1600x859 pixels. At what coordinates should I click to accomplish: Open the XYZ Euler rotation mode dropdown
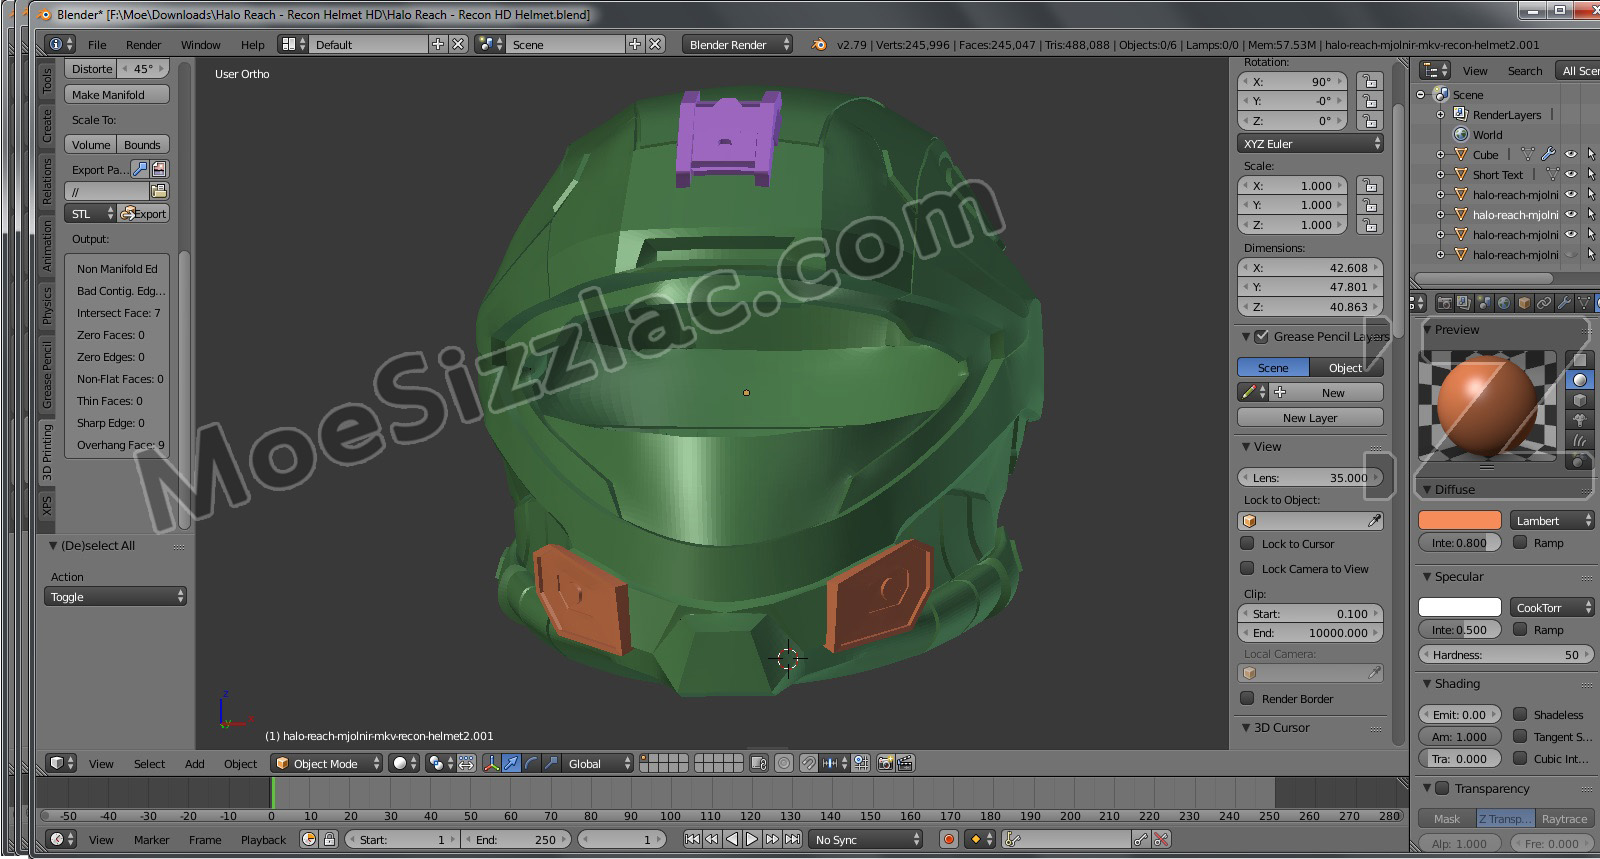1310,144
